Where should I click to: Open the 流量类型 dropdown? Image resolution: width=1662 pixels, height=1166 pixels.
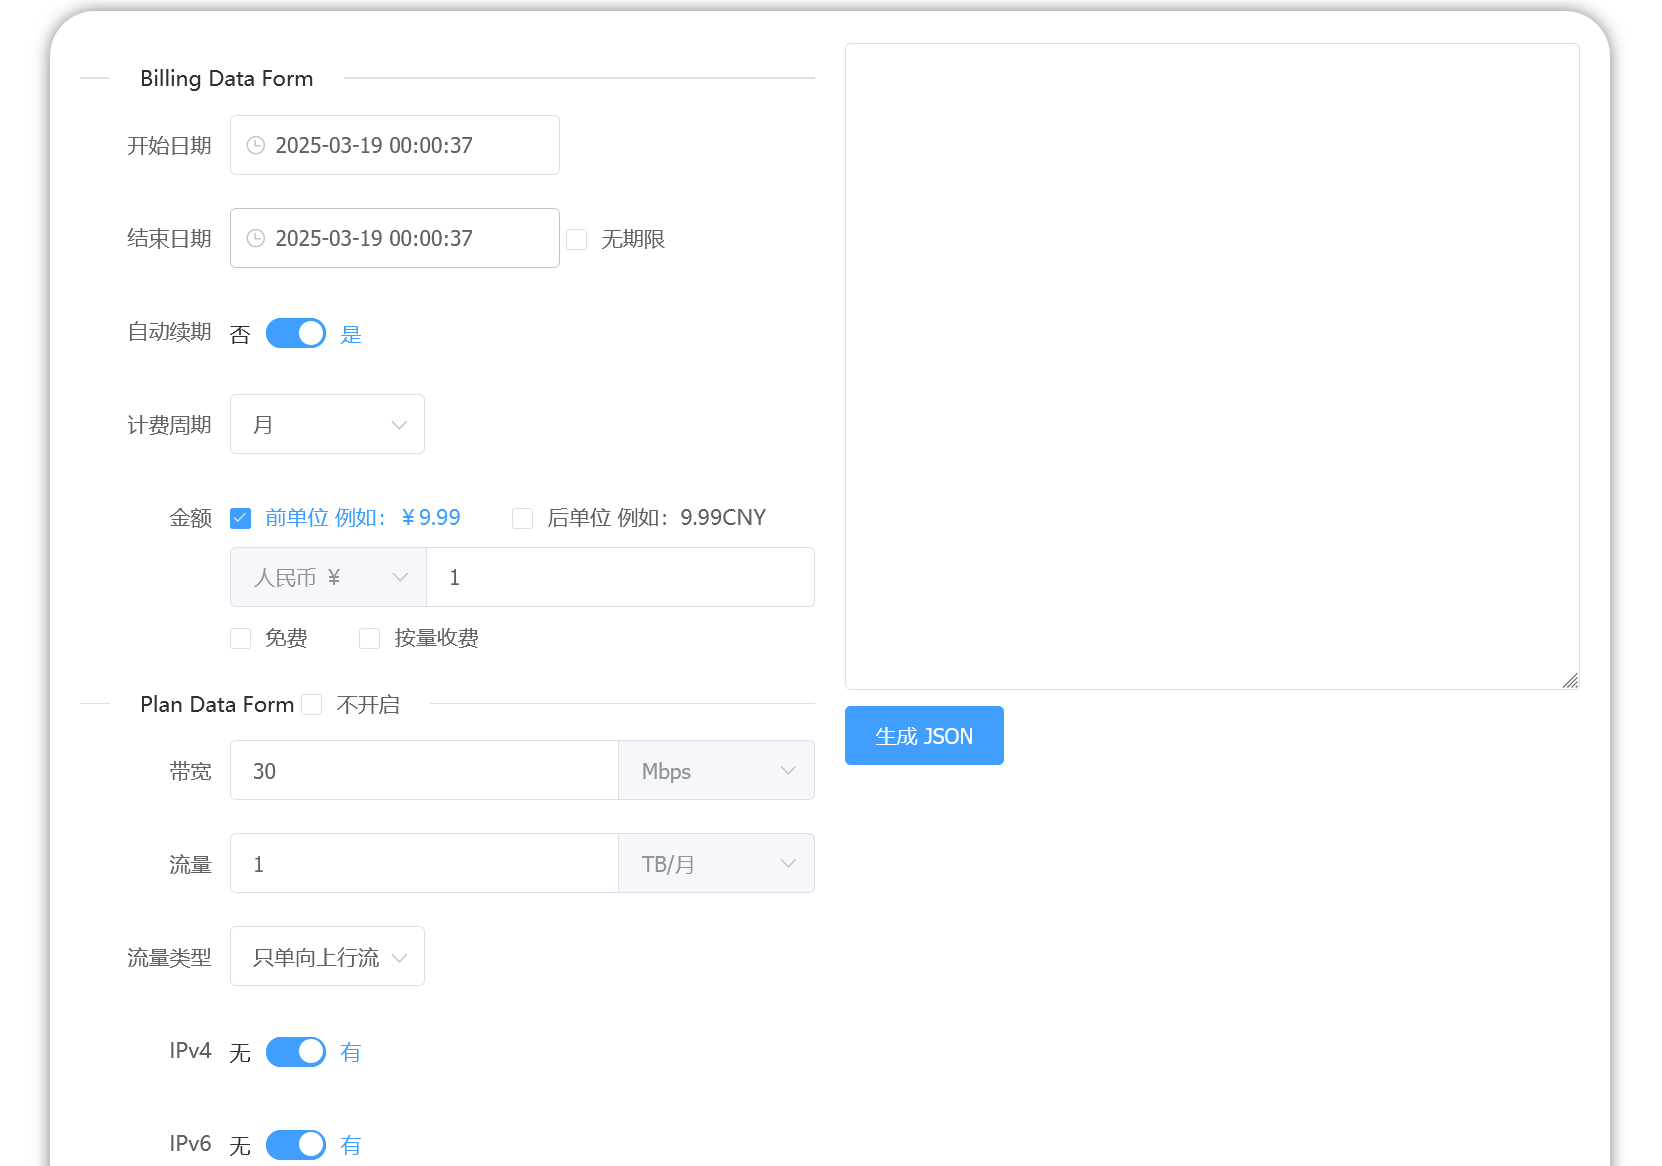[327, 956]
